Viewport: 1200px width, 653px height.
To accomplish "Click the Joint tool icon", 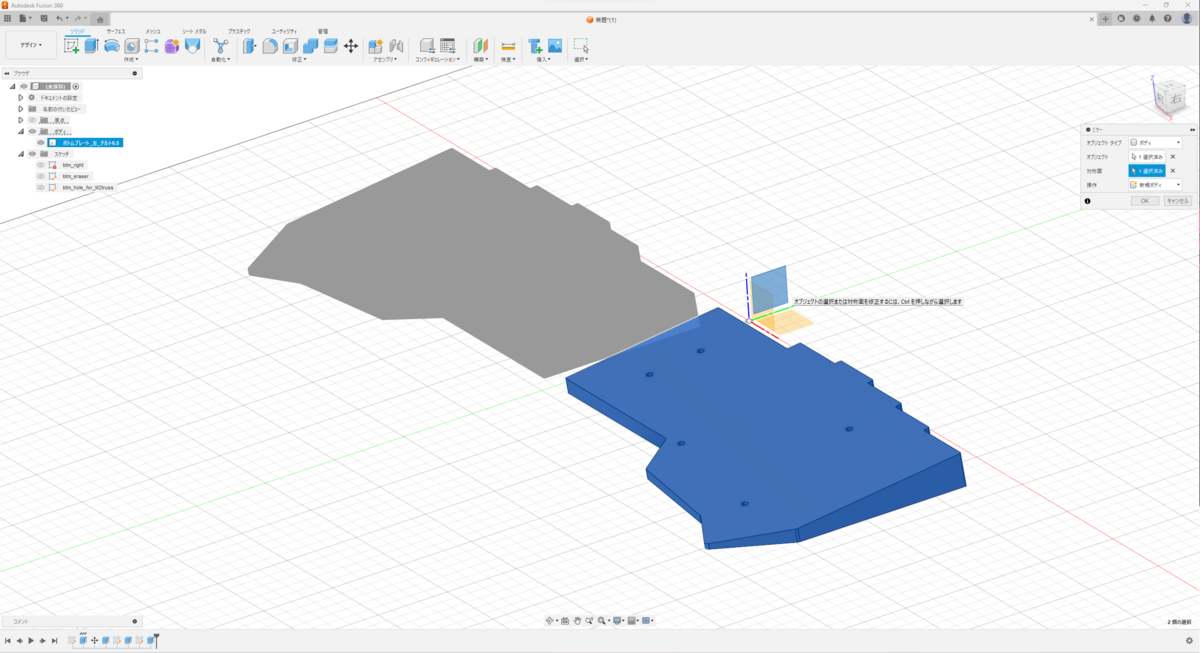I will tap(396, 46).
